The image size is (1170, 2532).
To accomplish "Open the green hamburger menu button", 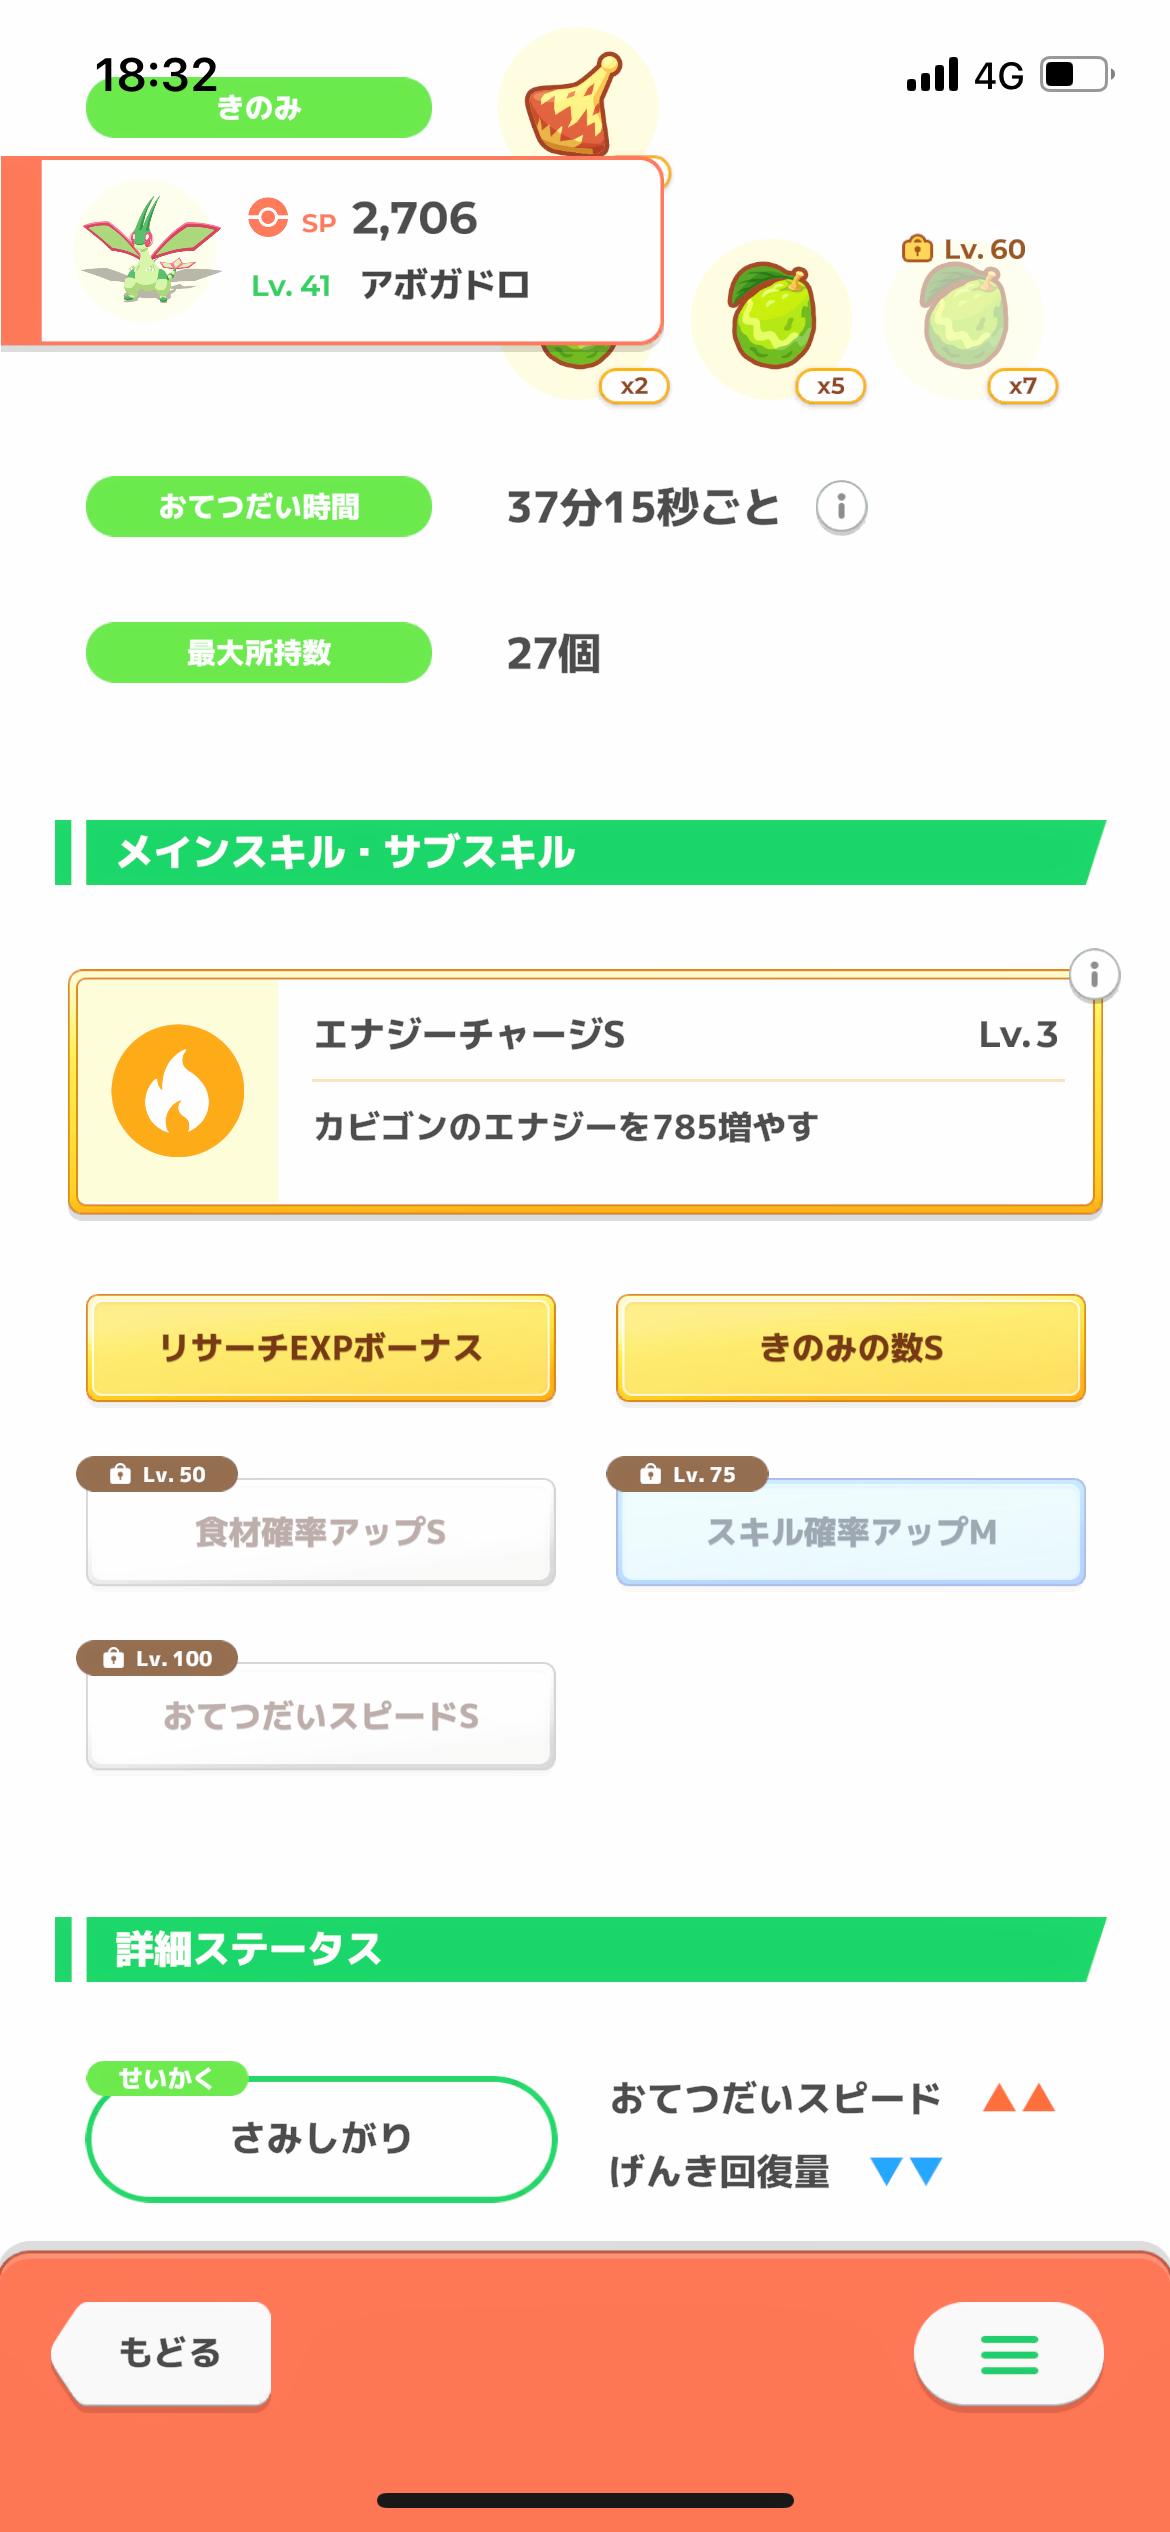I will click(x=1008, y=2354).
